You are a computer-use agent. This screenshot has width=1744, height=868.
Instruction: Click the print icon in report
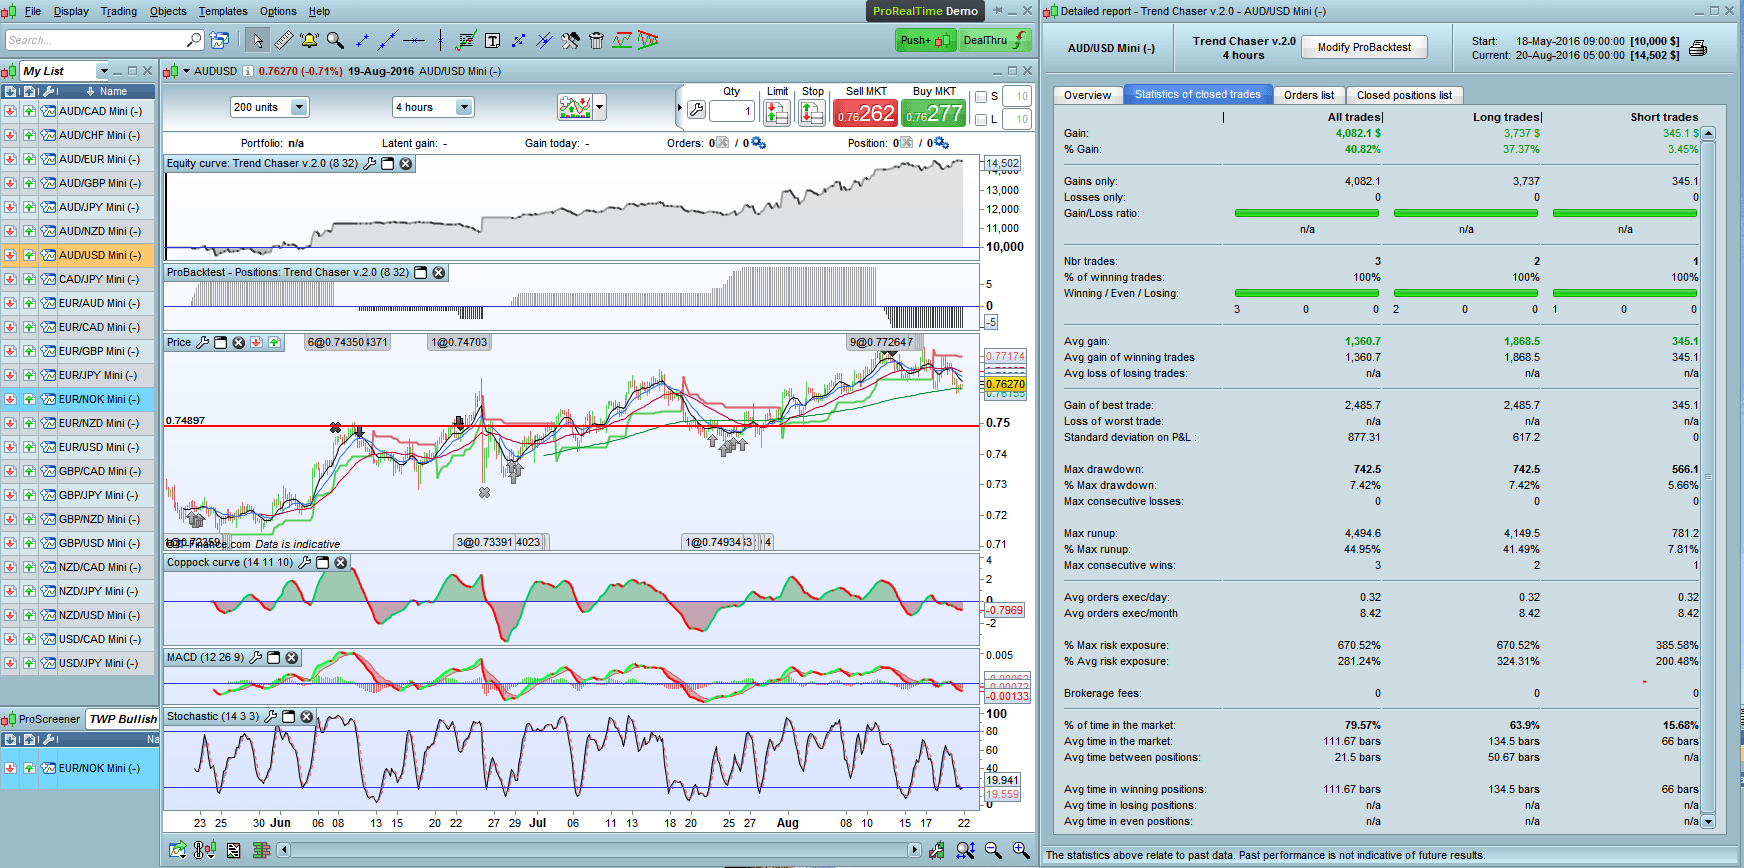click(1698, 48)
